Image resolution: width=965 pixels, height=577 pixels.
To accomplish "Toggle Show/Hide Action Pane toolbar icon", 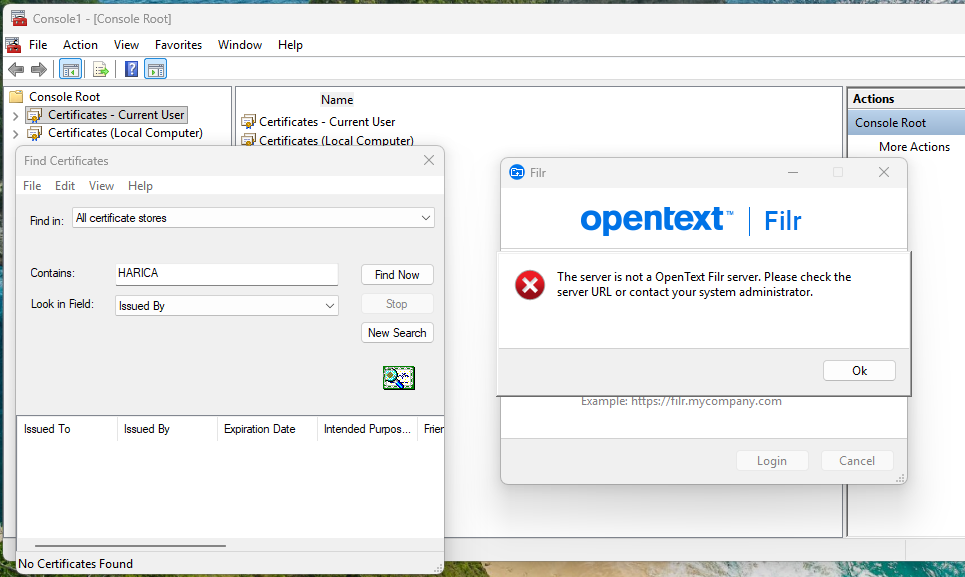I will 156,70.
